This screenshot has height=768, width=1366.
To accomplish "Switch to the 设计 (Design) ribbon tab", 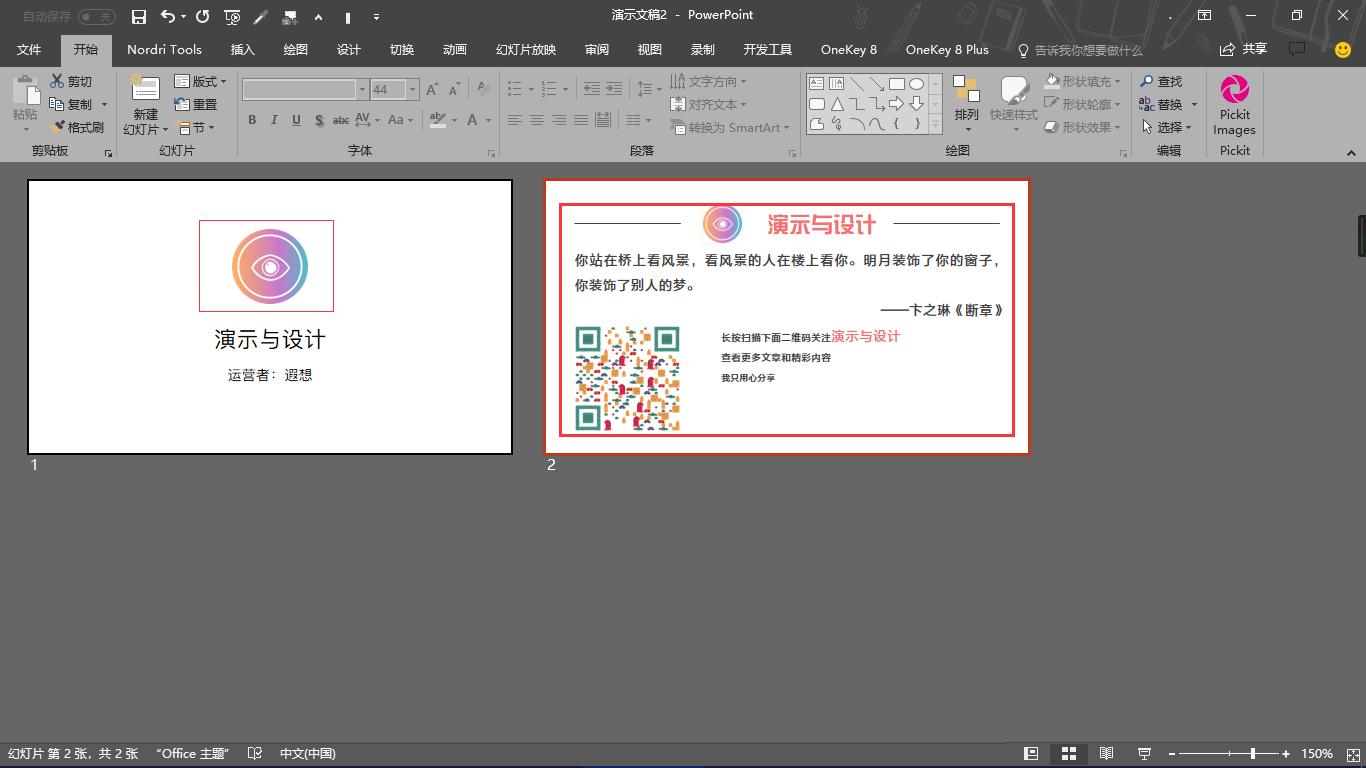I will point(348,49).
